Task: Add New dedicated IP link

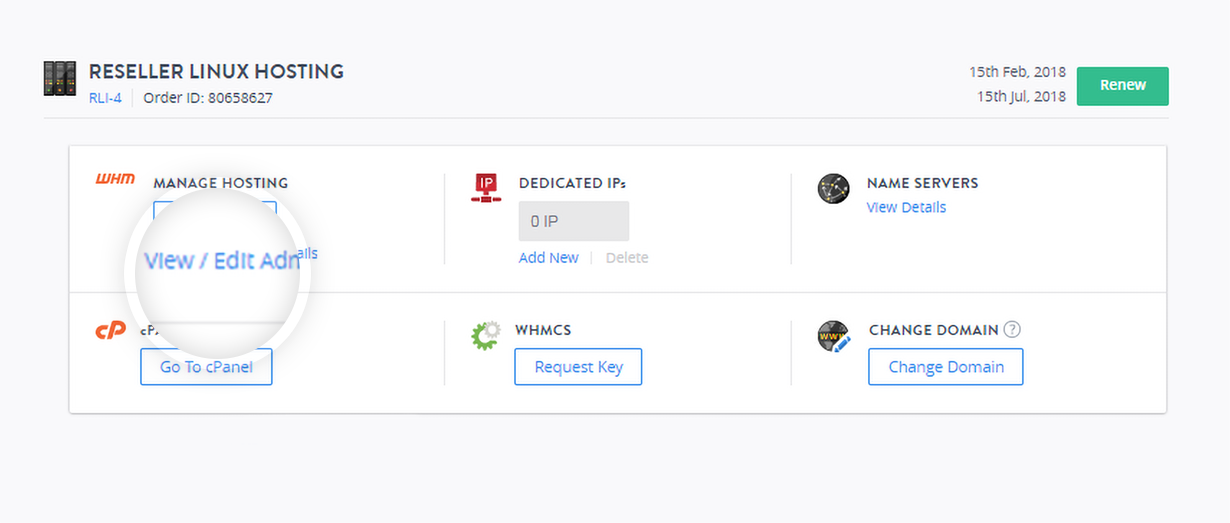Action: click(548, 258)
